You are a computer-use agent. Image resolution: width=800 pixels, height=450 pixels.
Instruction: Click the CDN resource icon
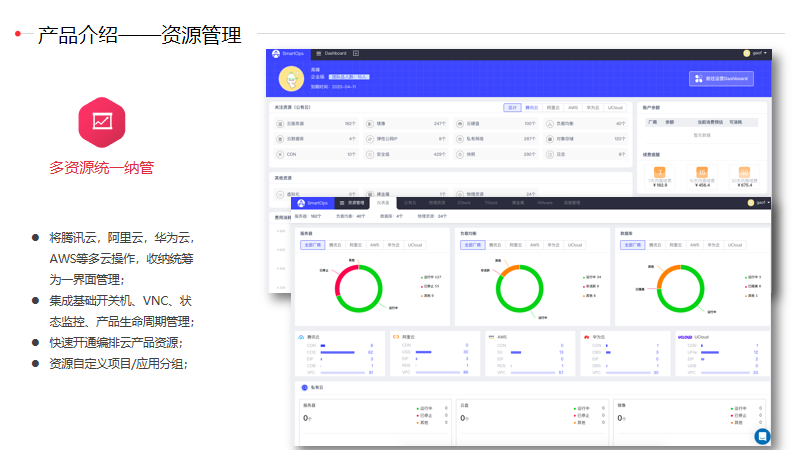(280, 154)
